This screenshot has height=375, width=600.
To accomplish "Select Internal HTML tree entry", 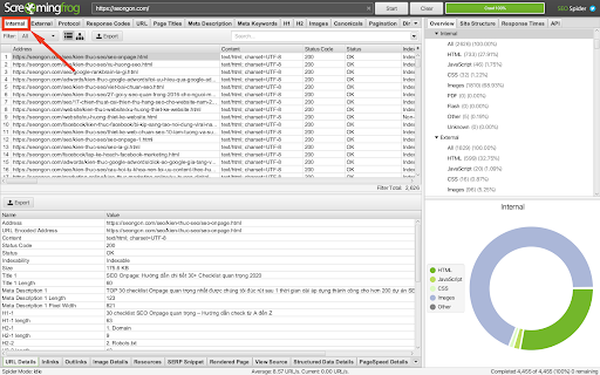I will [x=473, y=54].
